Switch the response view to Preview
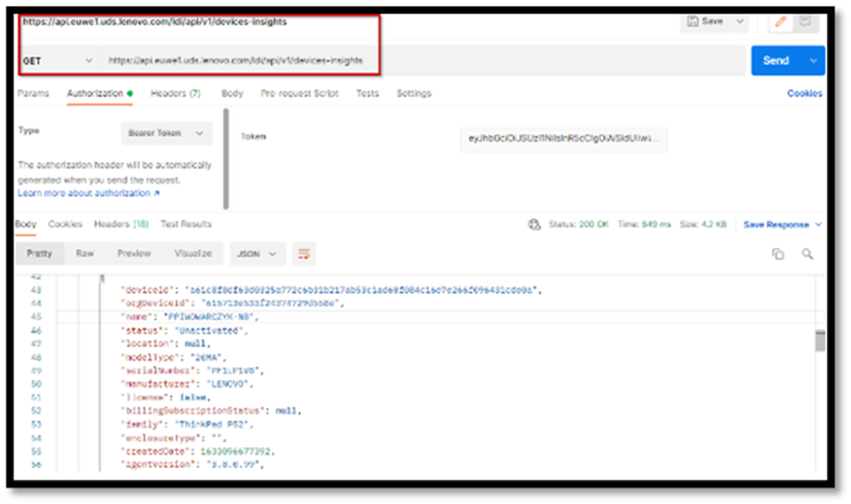This screenshot has width=851, height=504. [x=133, y=253]
